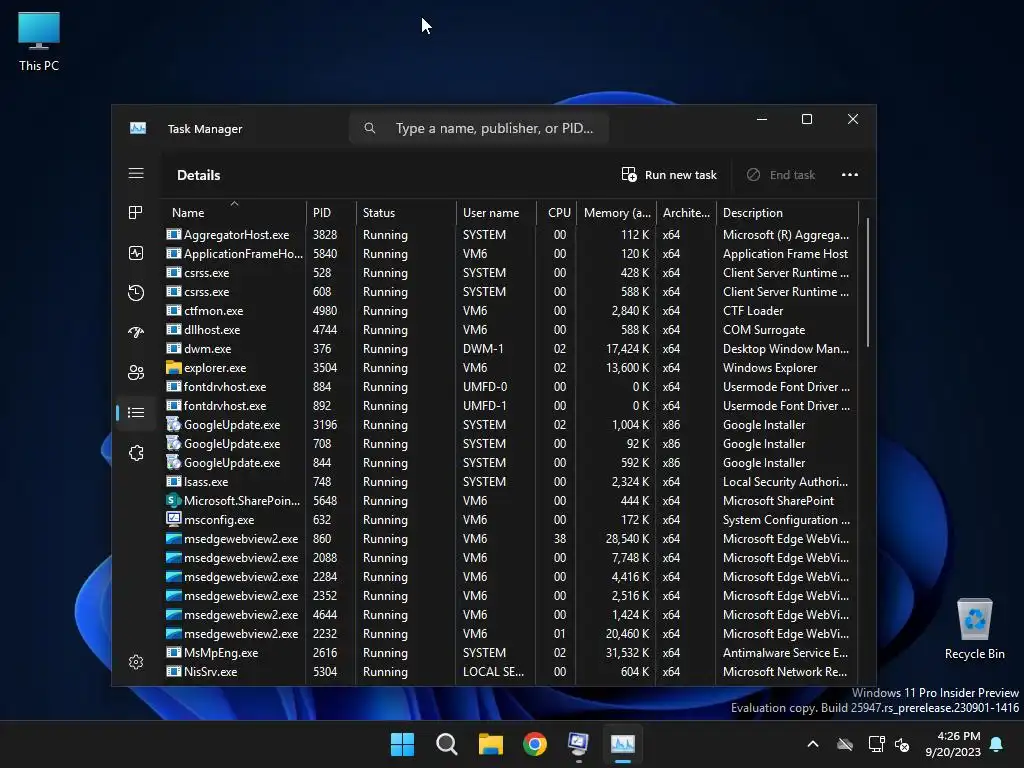The width and height of the screenshot is (1024, 768).
Task: Click the AggregatorHost.exe process icon
Action: coord(173,234)
